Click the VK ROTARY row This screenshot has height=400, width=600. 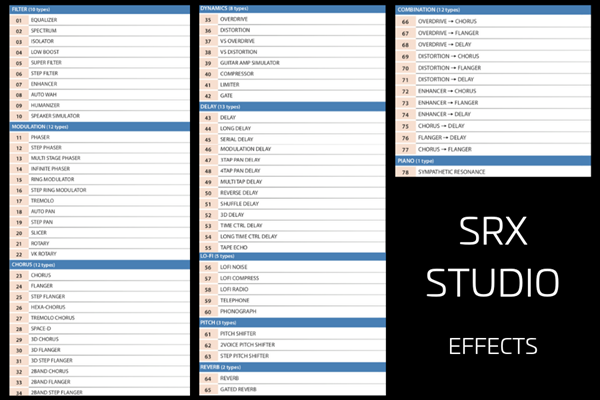tap(99, 254)
